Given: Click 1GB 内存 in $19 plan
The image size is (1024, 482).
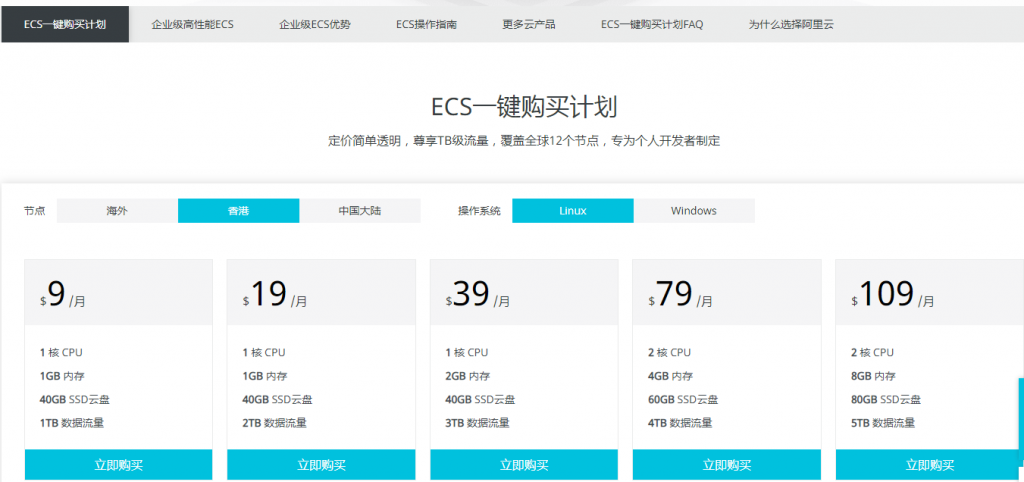Looking at the screenshot, I should coord(264,376).
